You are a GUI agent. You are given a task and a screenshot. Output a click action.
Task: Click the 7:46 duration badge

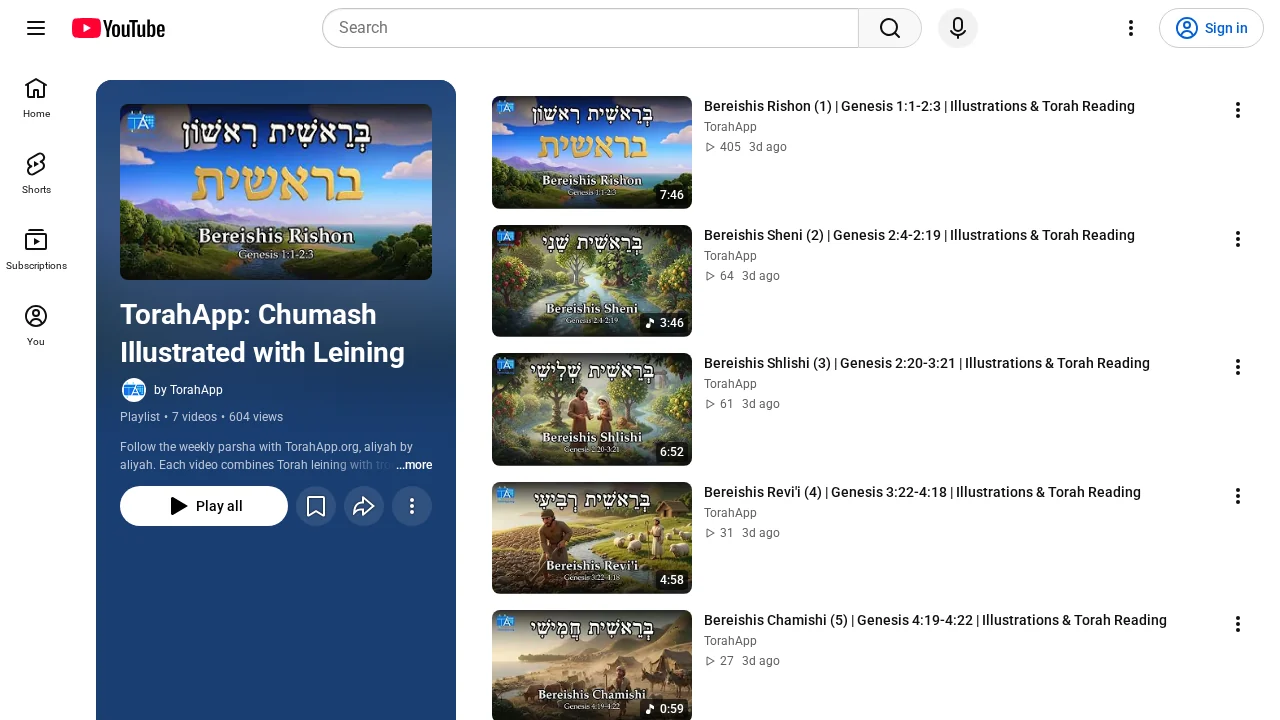(671, 195)
